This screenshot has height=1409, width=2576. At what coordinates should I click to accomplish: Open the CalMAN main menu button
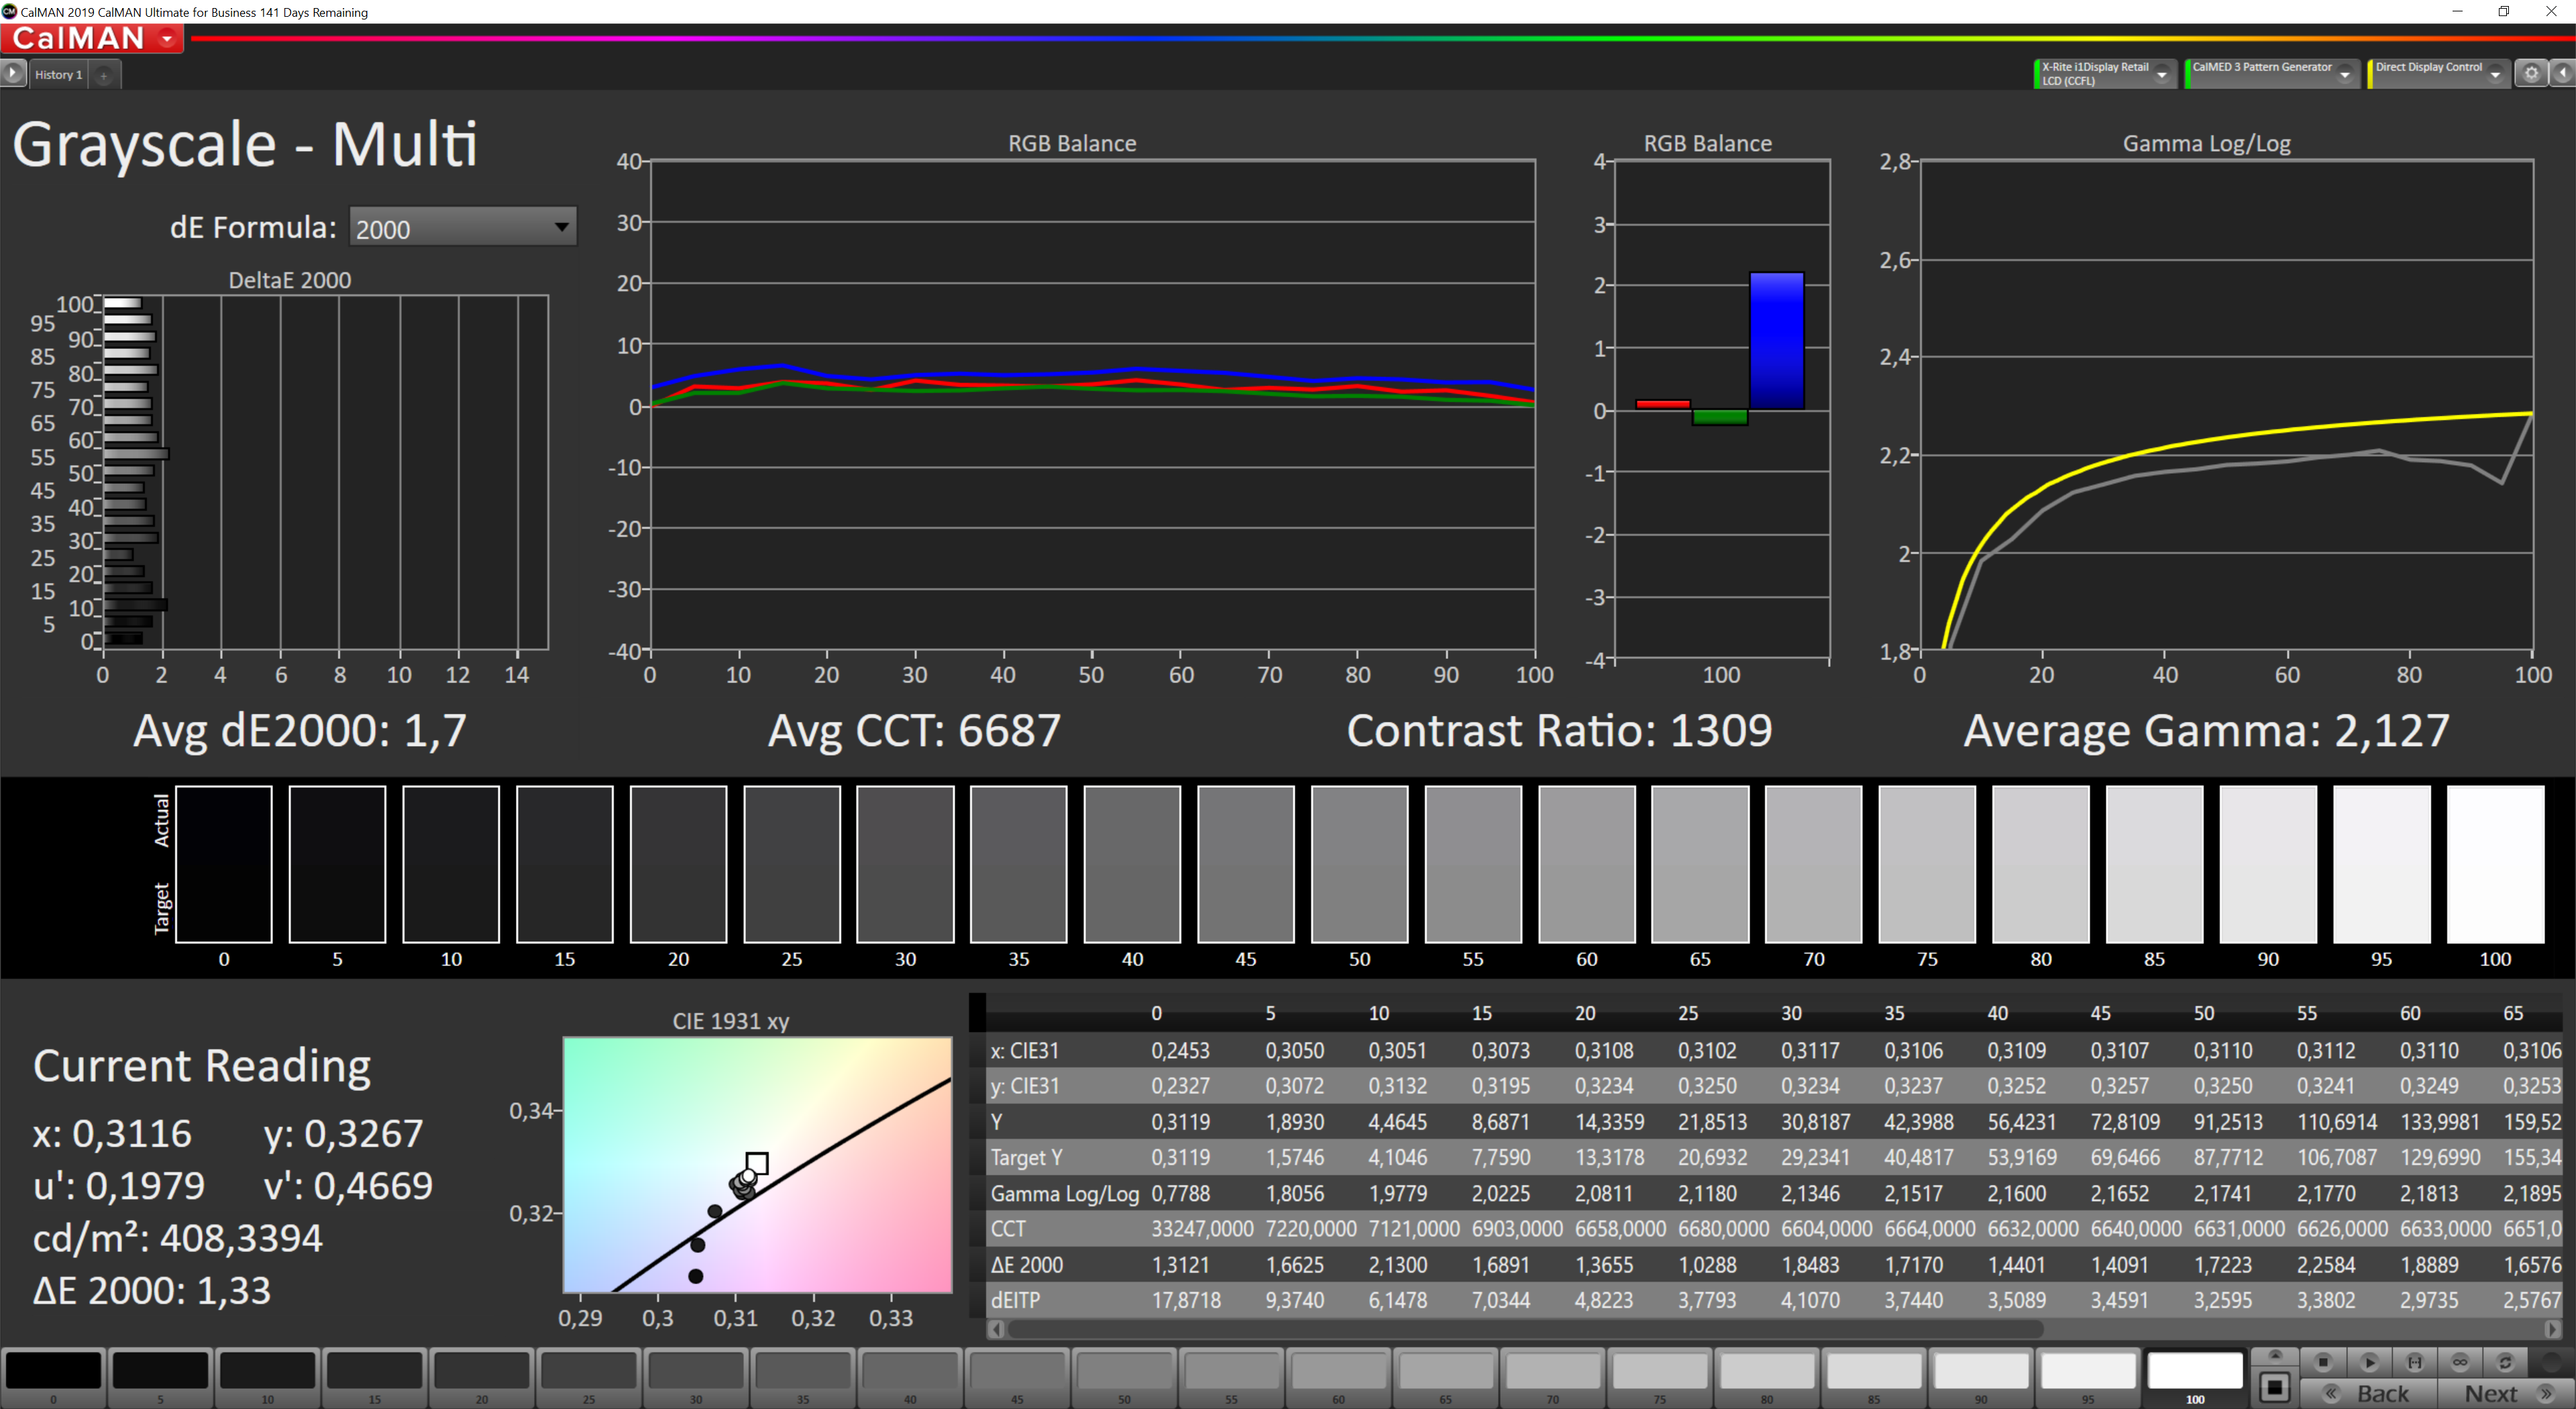[x=92, y=39]
